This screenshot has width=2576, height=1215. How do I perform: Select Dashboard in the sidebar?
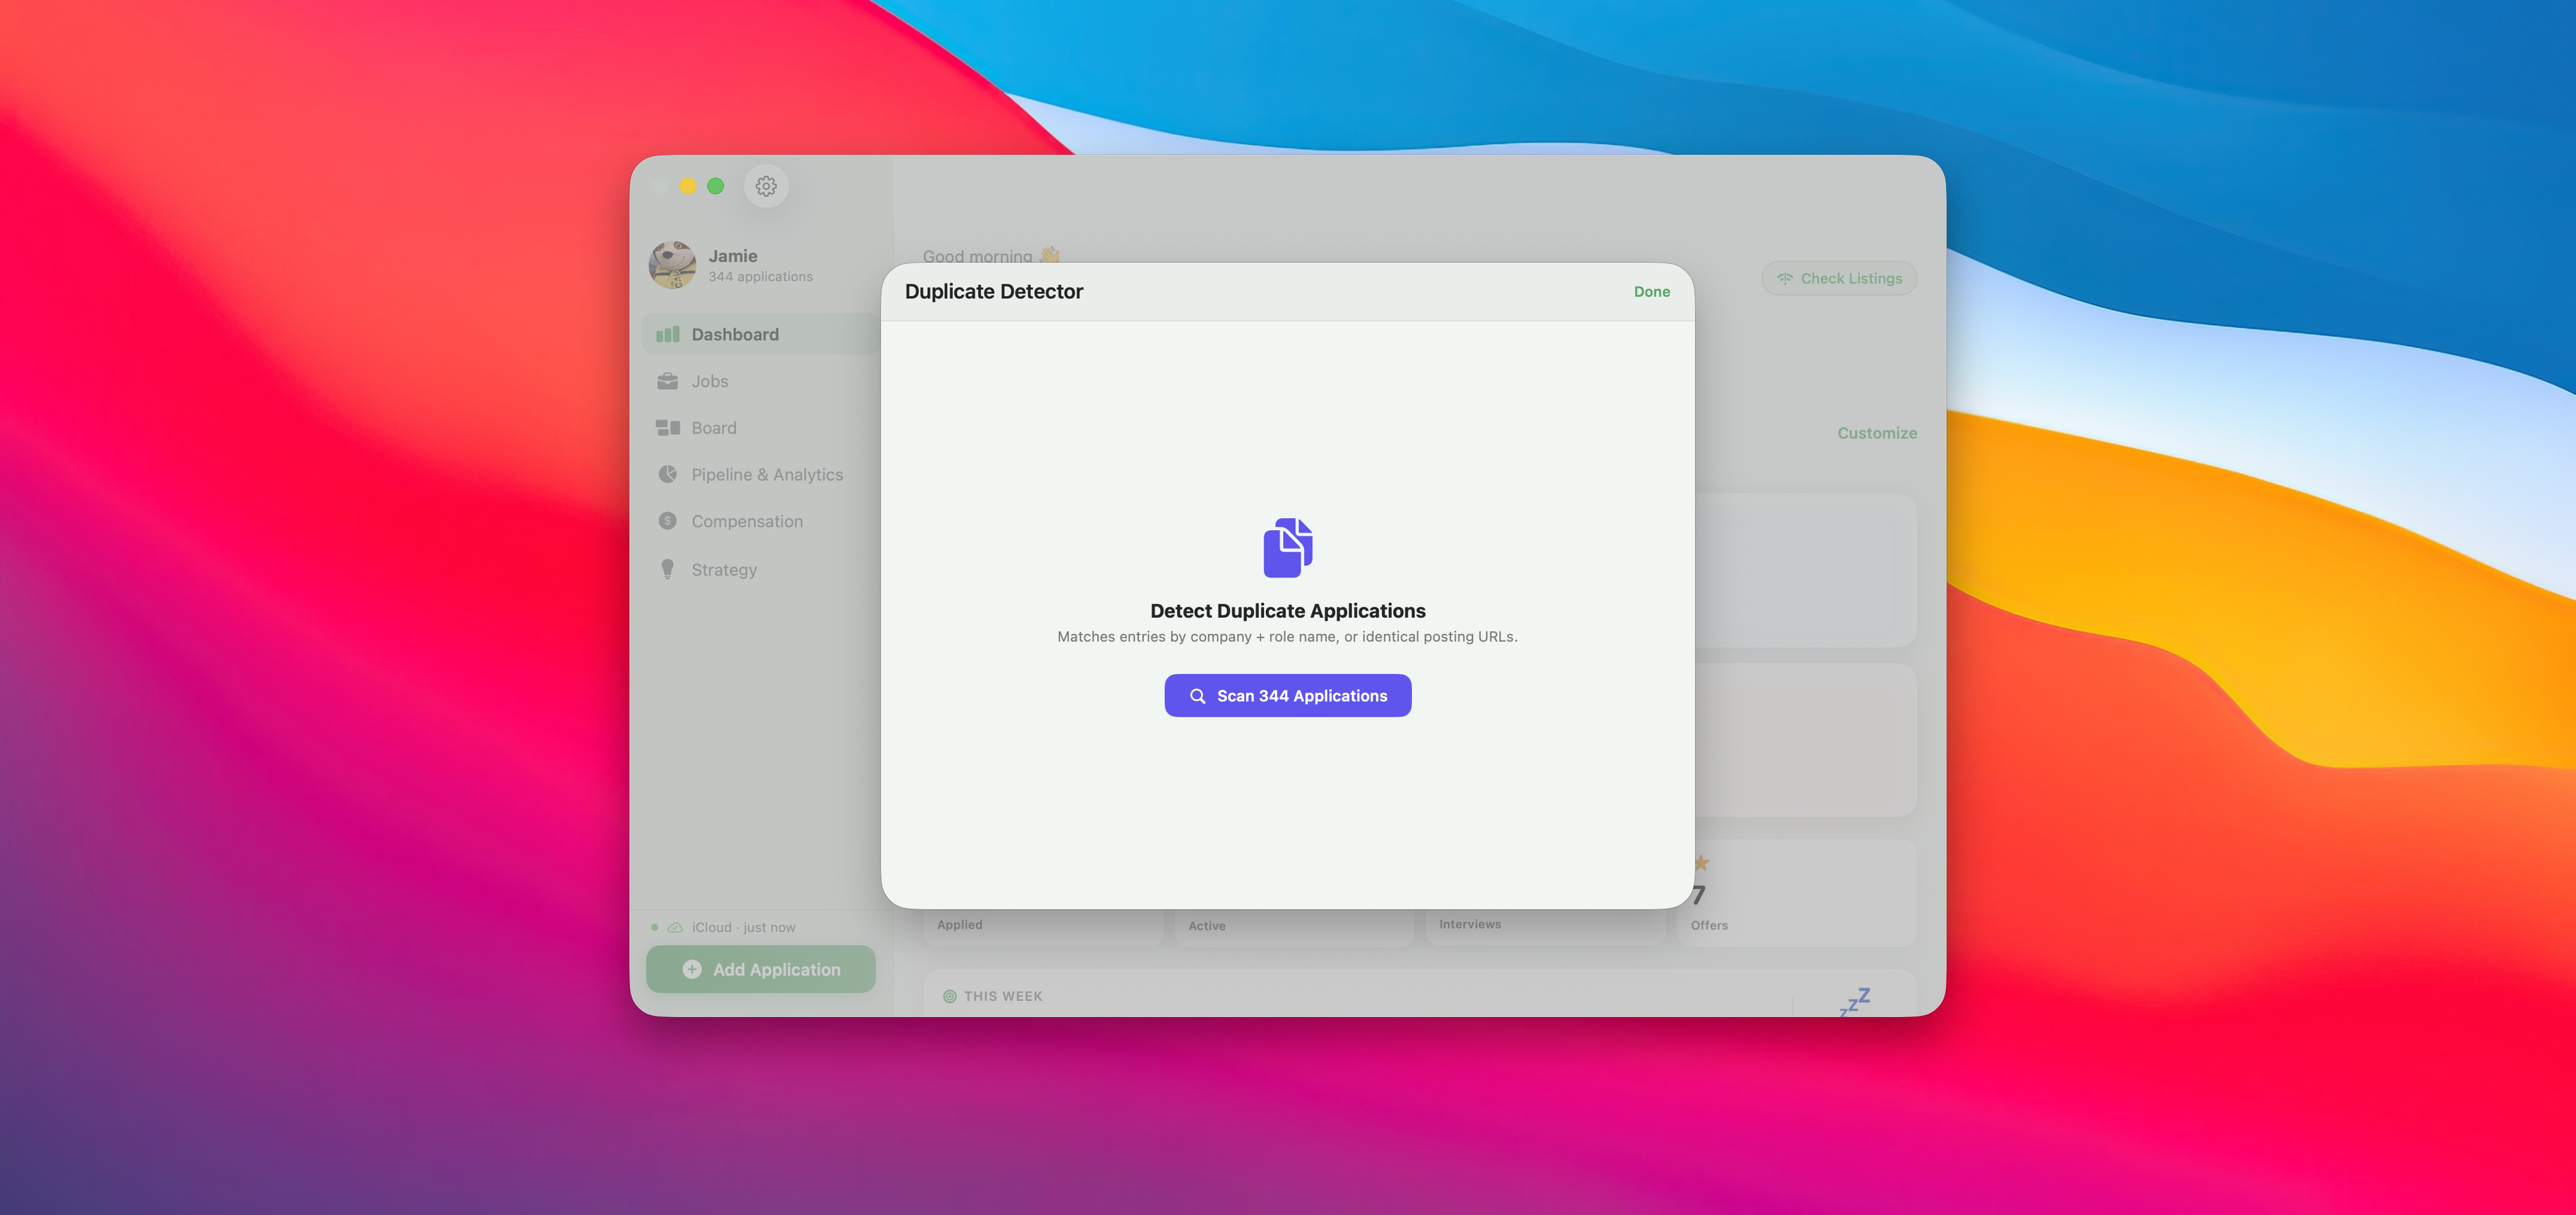(760, 334)
